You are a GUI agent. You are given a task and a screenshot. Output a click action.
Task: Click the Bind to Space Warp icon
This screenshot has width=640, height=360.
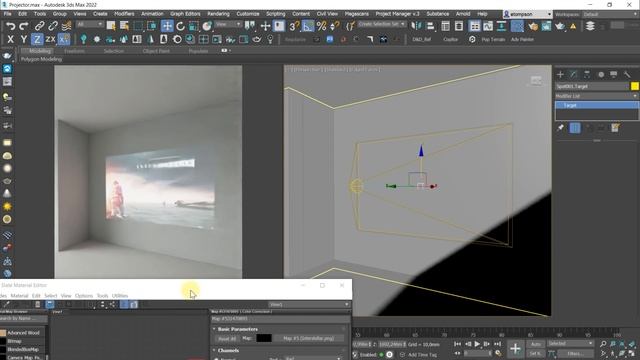click(66, 26)
